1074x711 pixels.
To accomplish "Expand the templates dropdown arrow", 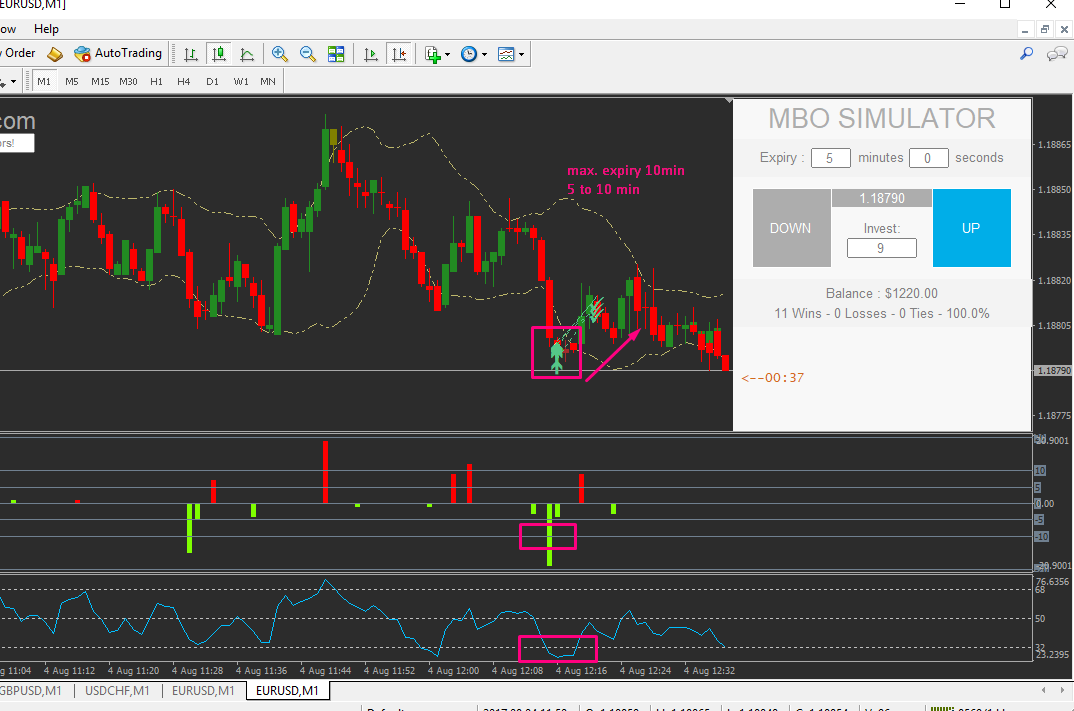I will 521,55.
